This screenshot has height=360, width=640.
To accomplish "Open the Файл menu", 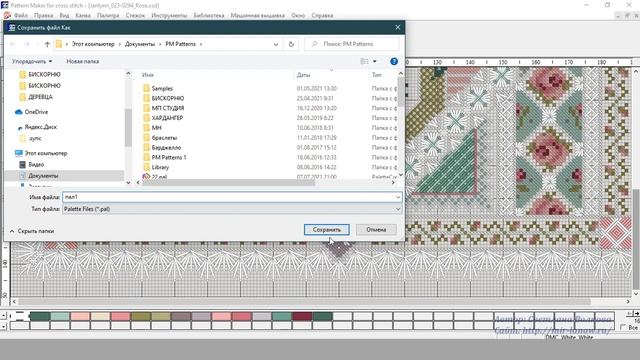I will coord(20,16).
